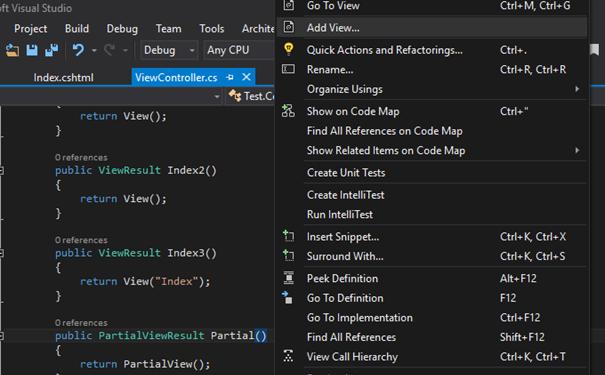Select Create IntelliTest

click(x=432, y=195)
